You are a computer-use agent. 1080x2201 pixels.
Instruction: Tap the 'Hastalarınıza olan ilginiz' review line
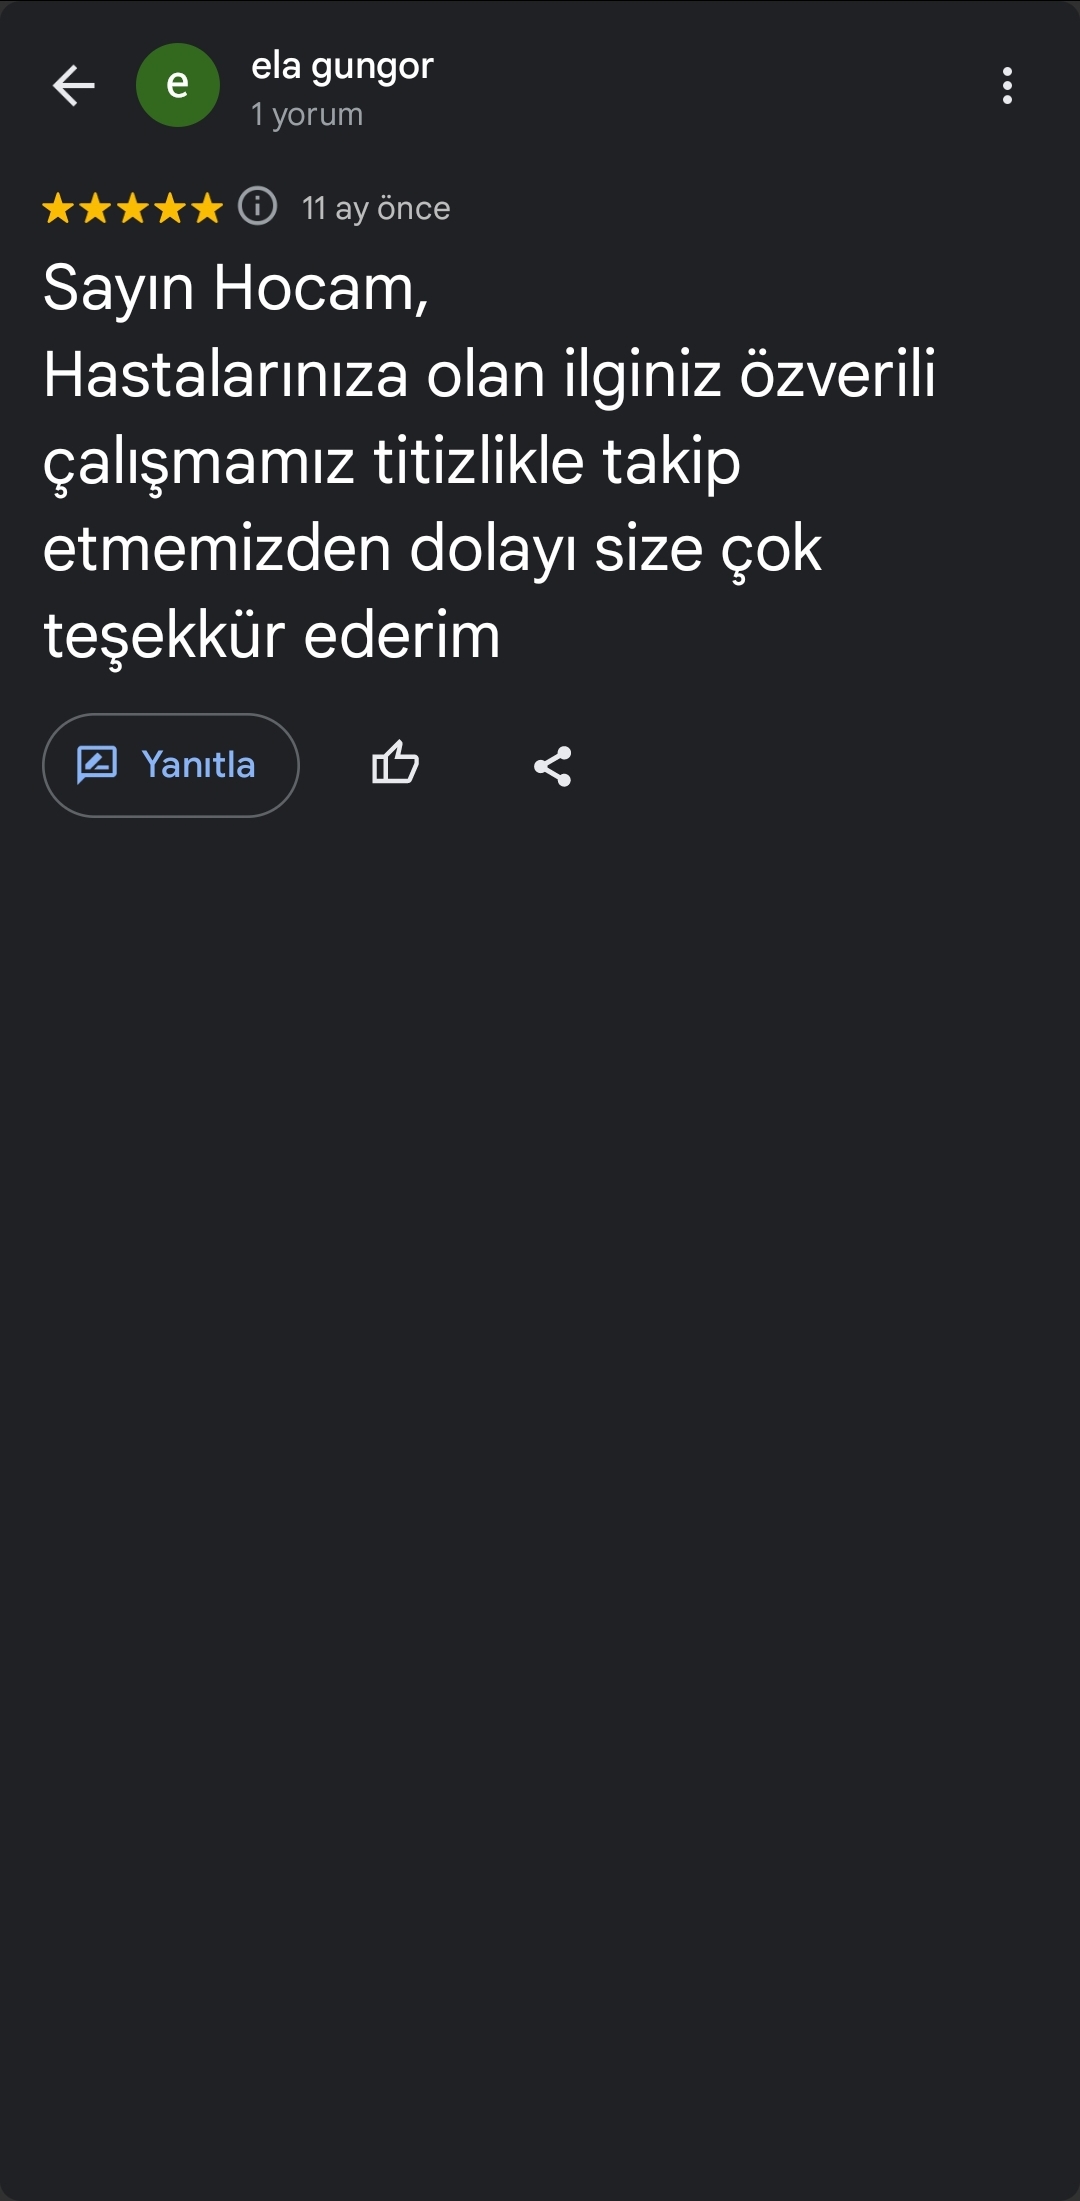(489, 376)
